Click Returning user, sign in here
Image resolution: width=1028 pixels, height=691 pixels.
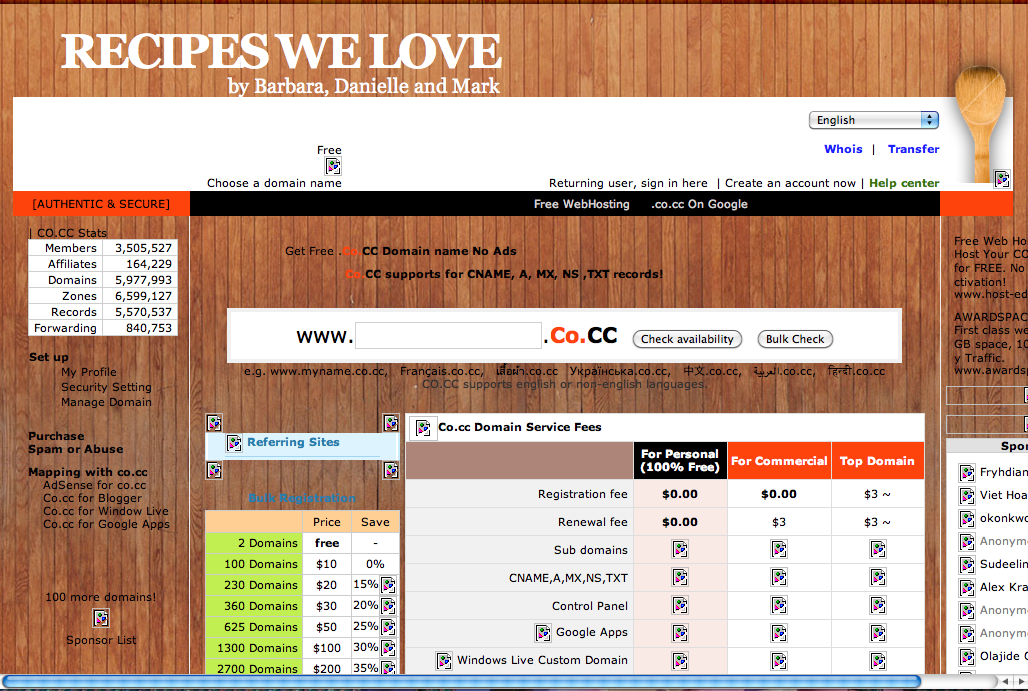click(x=628, y=183)
